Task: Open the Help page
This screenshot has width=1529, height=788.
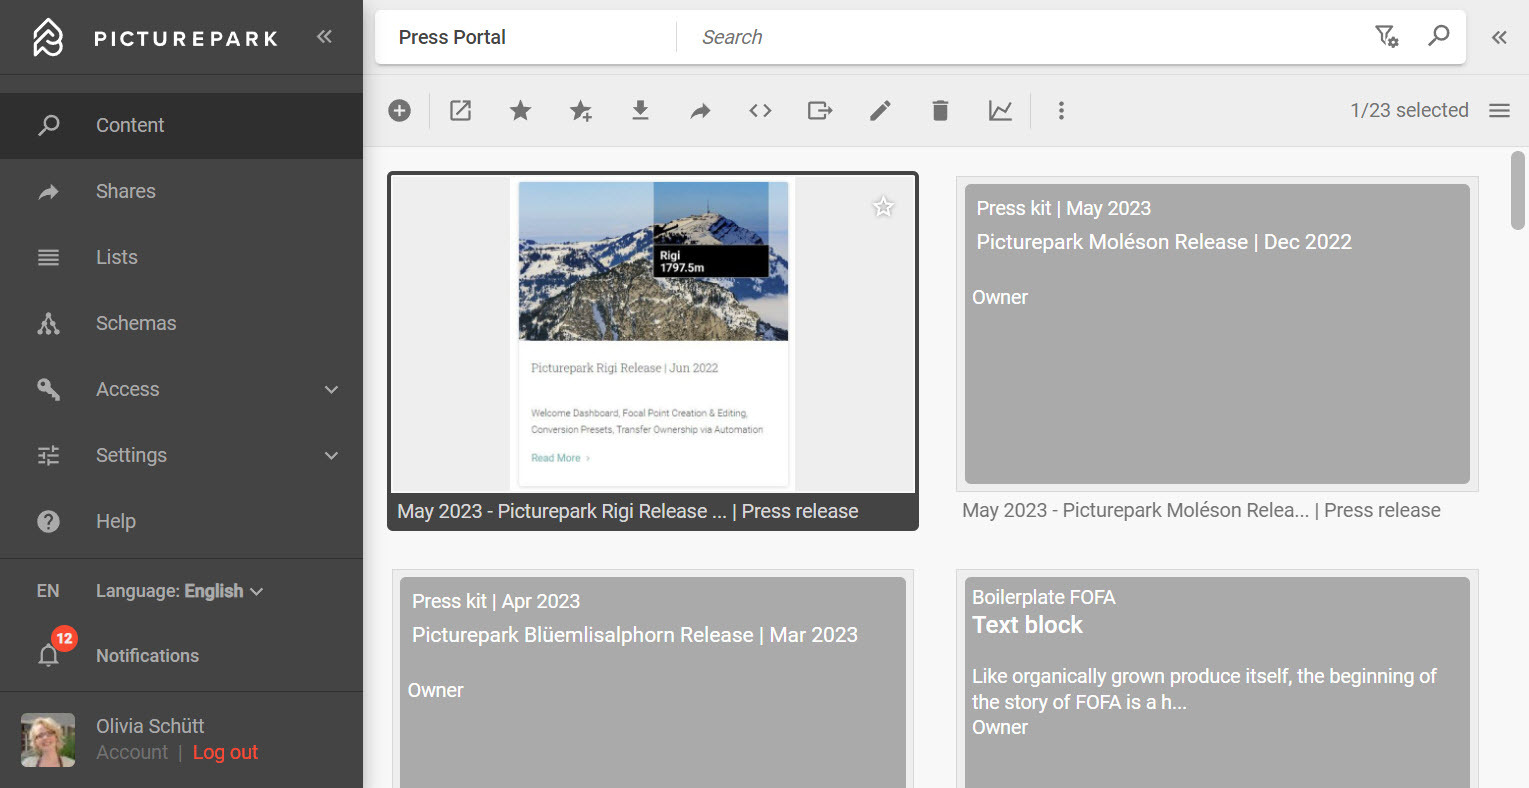Action: pos(181,521)
